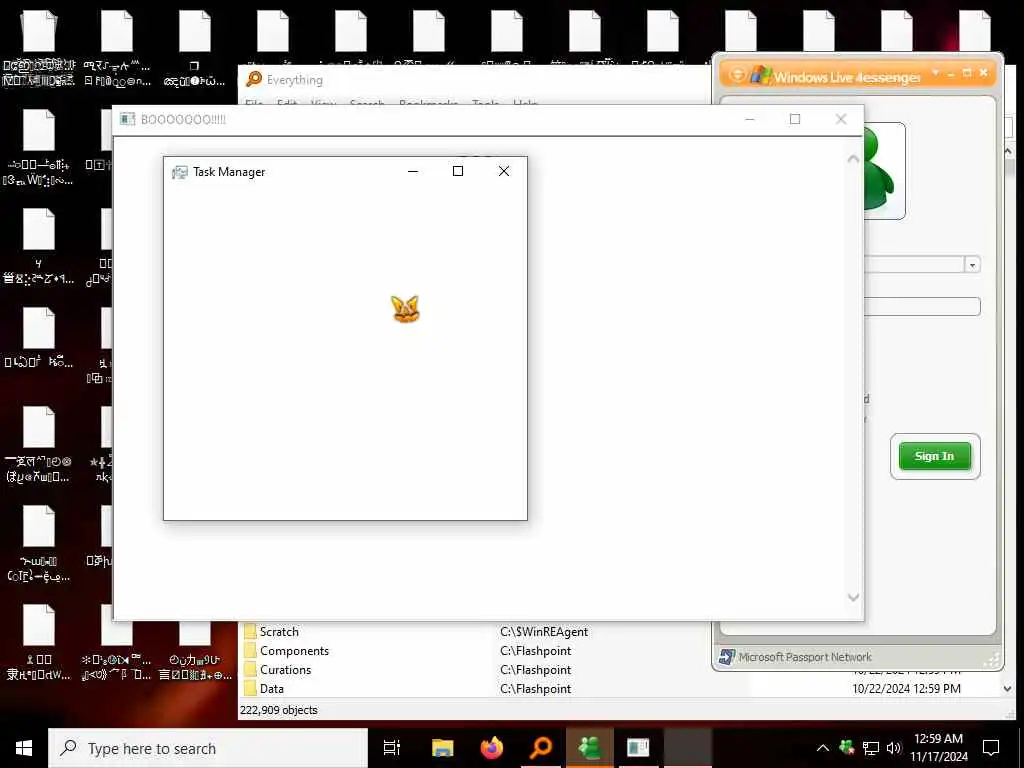Click the Components folder icon in Everything
1024x768 pixels.
(250, 650)
